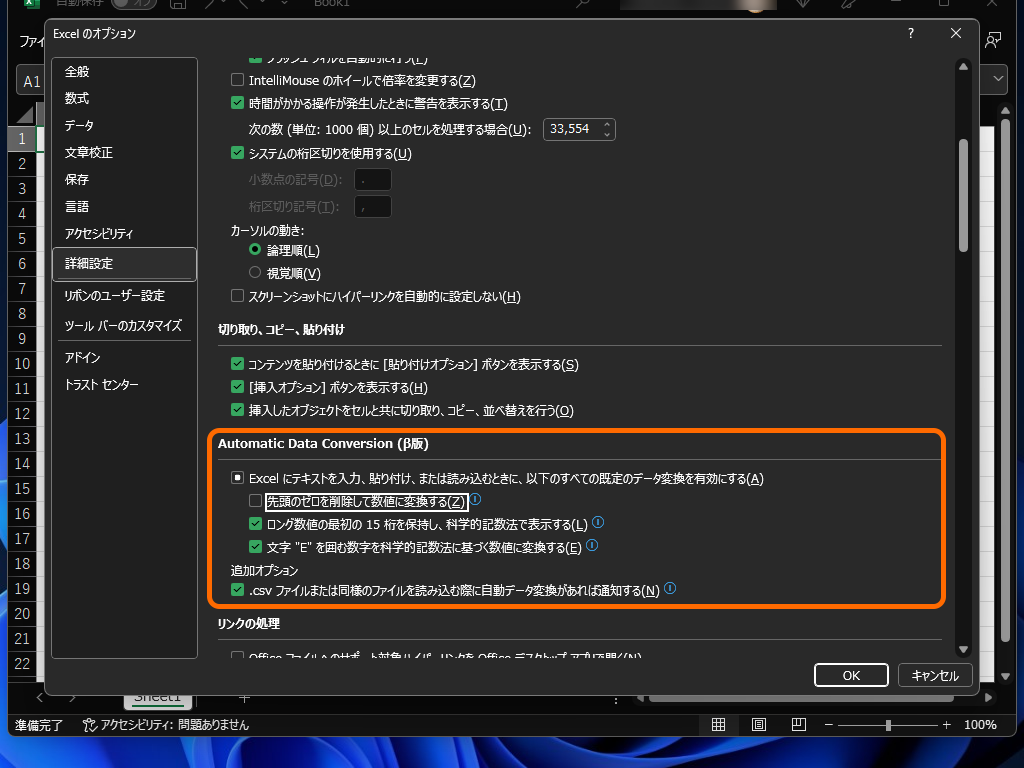Check the 先頭のゼロを削除して数値に変換する option

tap(255, 500)
